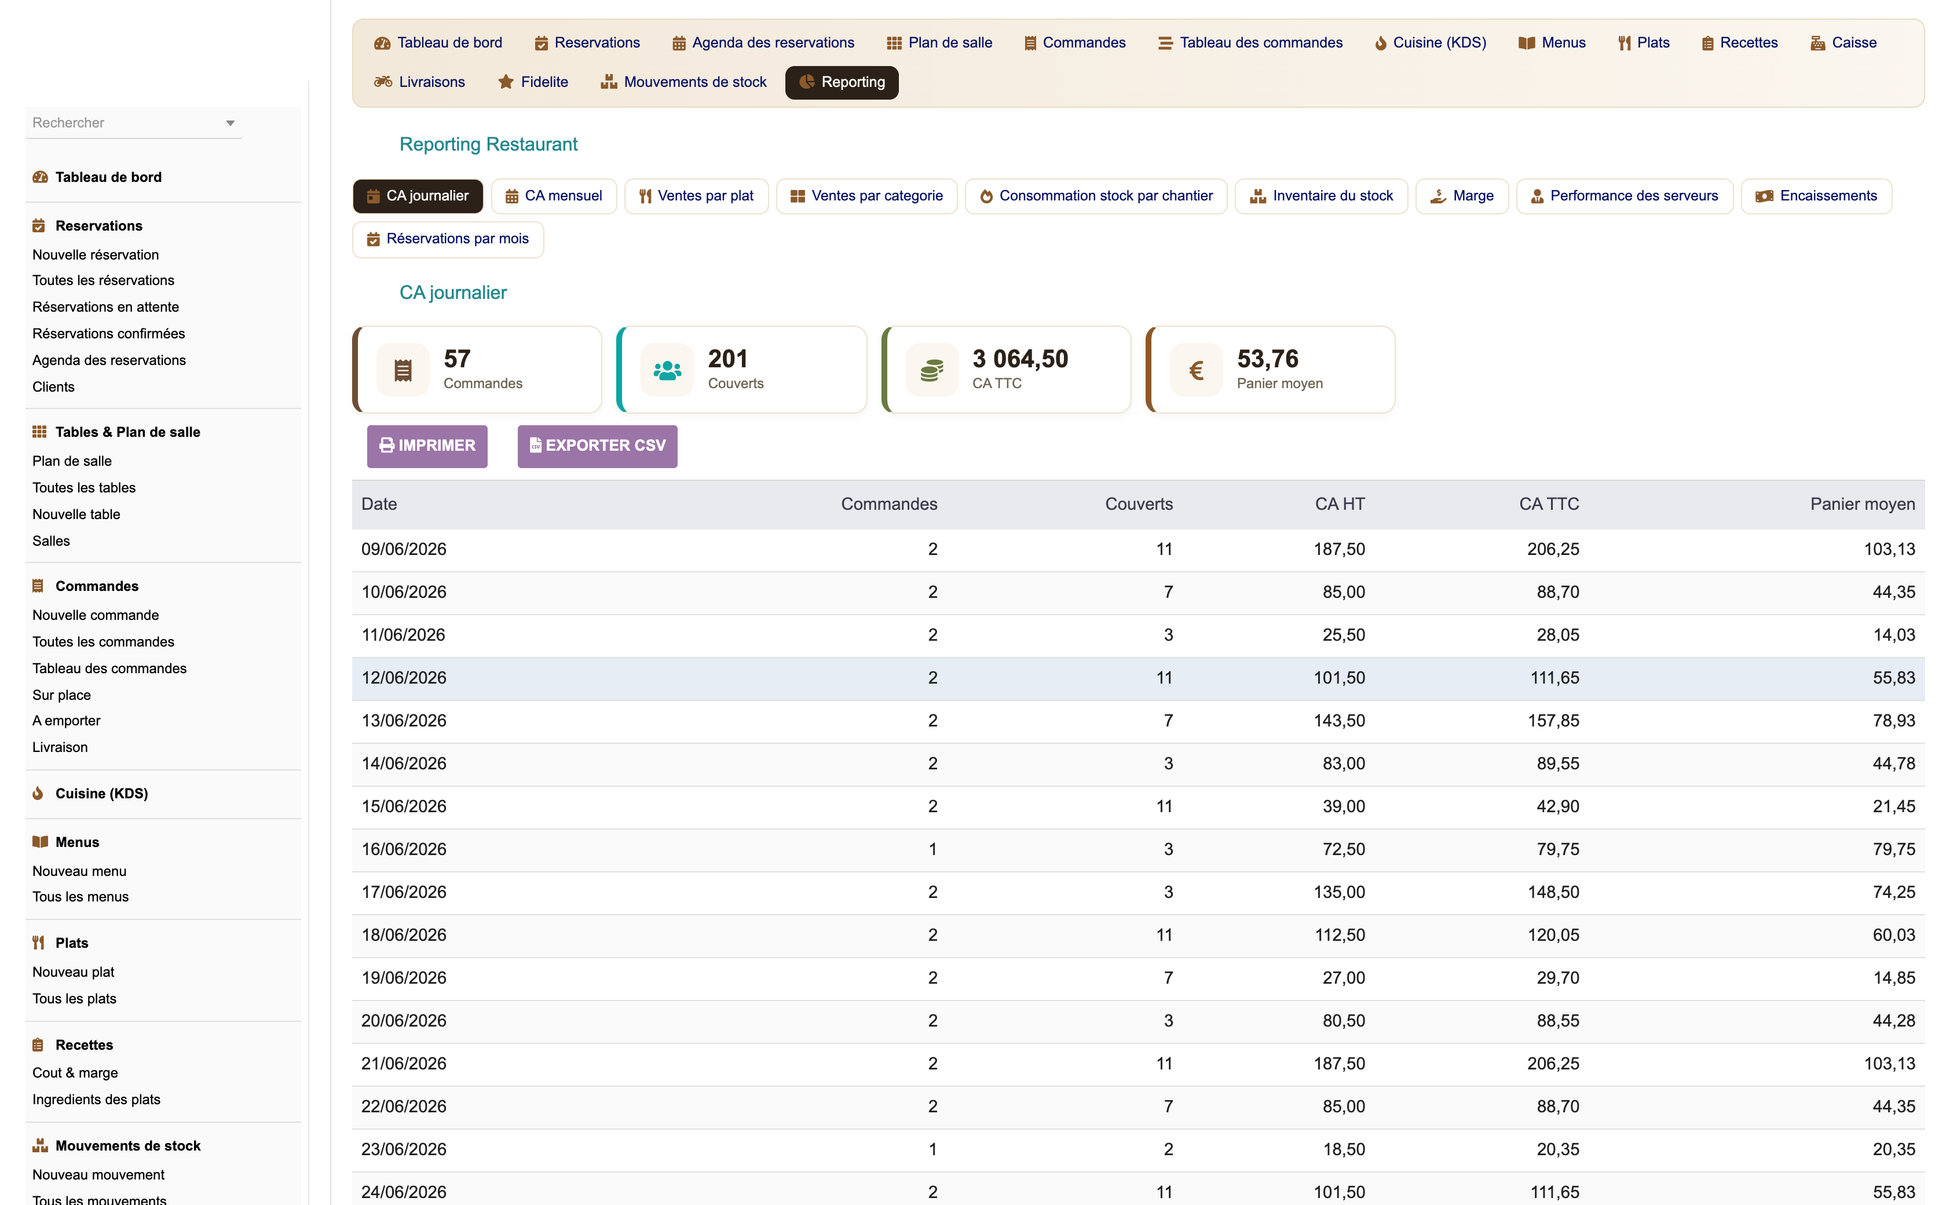1946x1205 pixels.
Task: Select the 16/06/2026 date cell
Action: [x=404, y=849]
